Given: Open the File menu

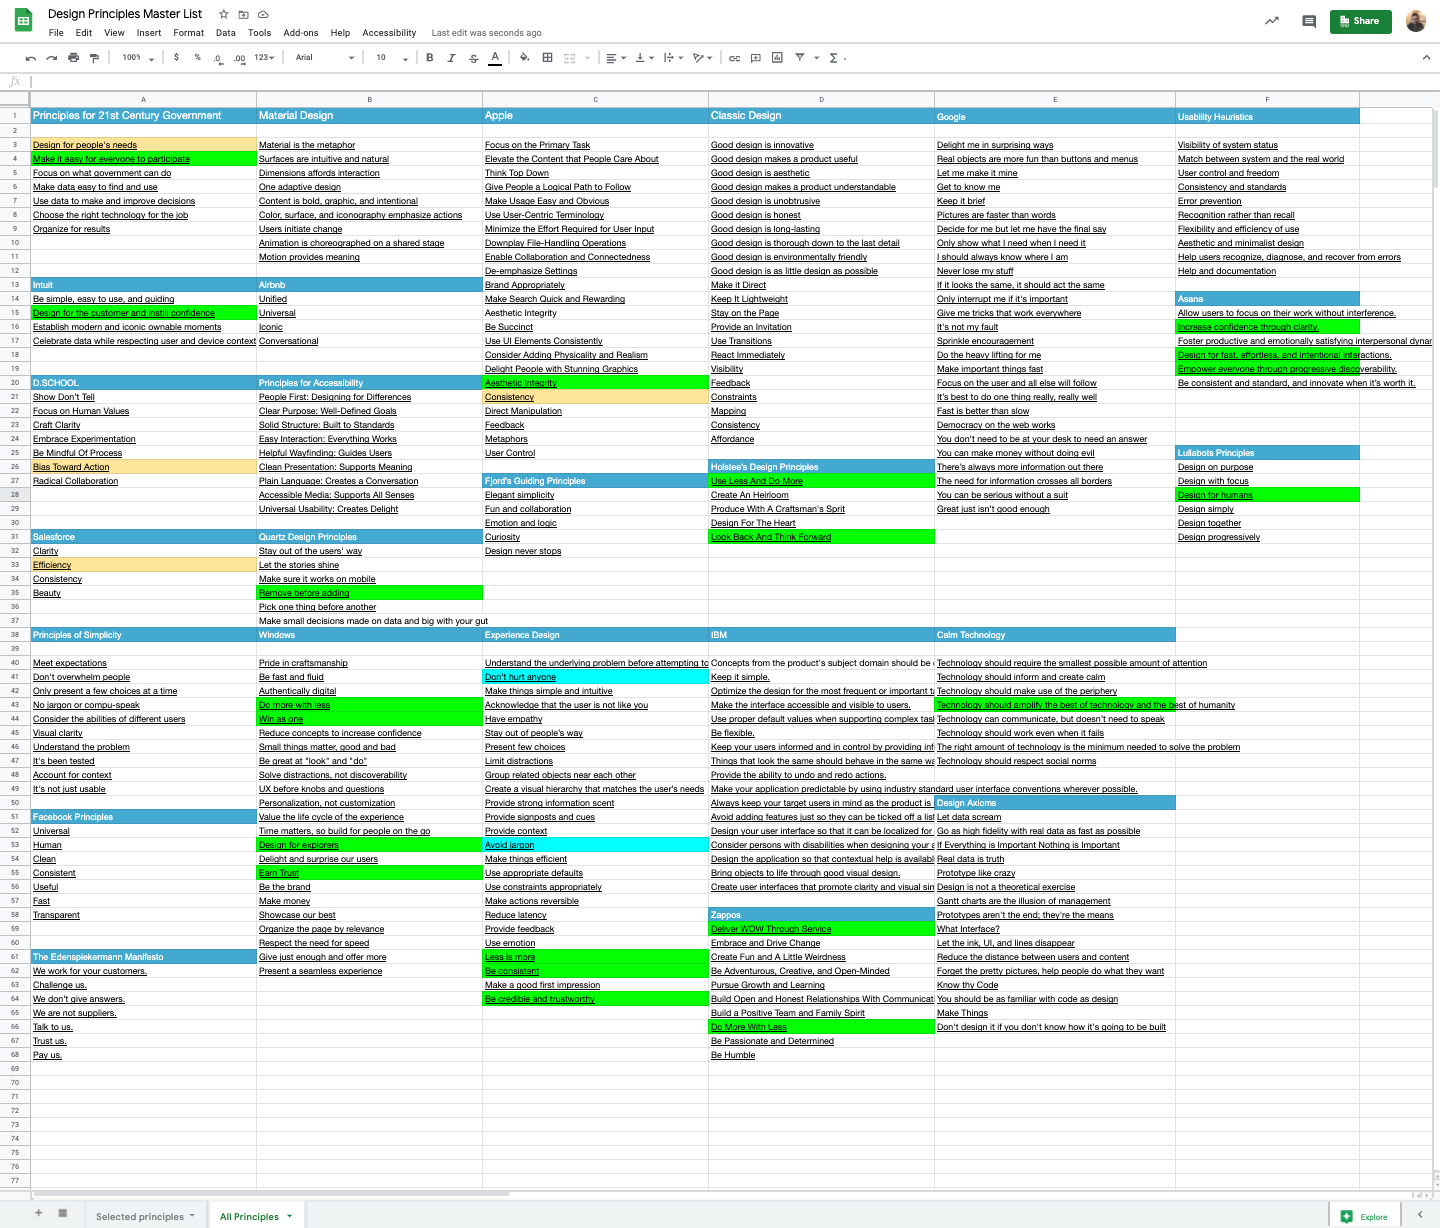Looking at the screenshot, I should pos(56,33).
